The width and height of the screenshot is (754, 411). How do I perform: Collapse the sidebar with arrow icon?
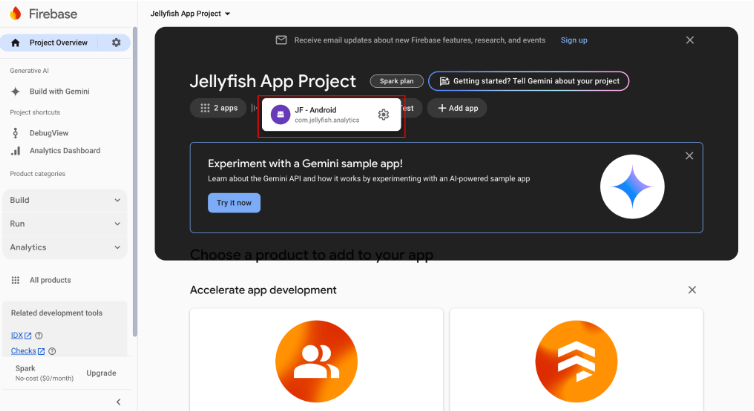[x=118, y=402]
